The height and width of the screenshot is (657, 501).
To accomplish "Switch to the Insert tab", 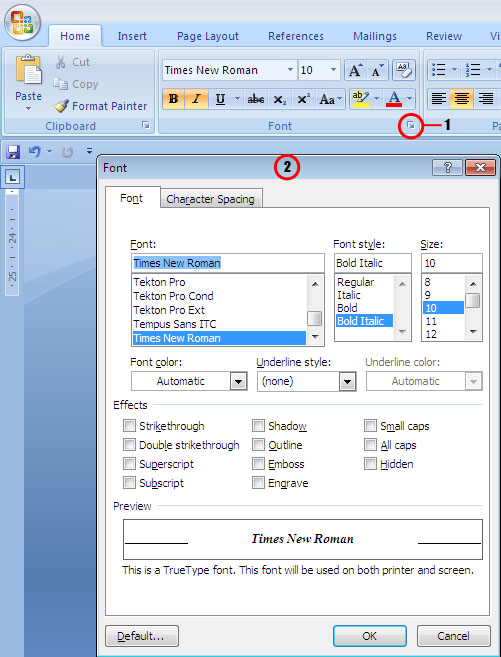I will pos(132,36).
